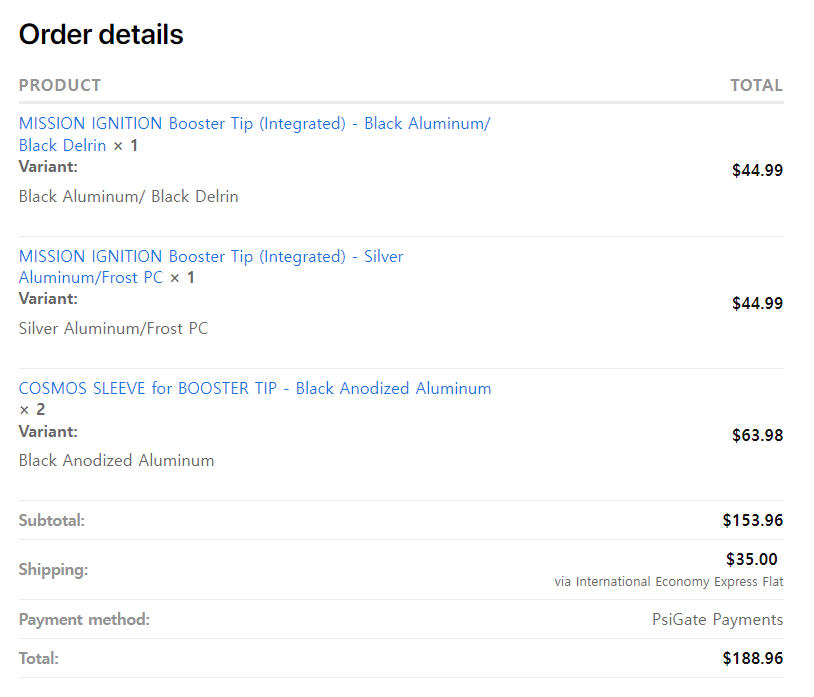The image size is (814, 697).
Task: Open the COSMOS SLEEVE for BOOSTER TIP link
Action: 255,389
